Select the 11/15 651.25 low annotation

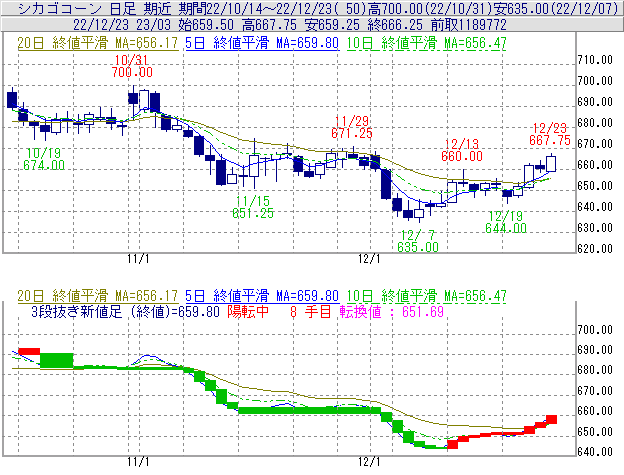point(253,207)
